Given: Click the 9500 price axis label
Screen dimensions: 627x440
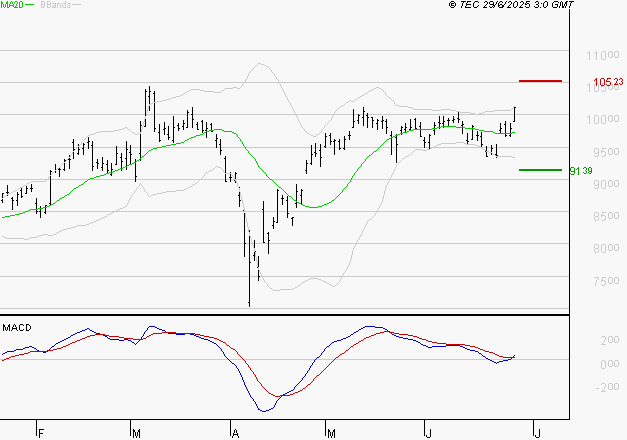Looking at the screenshot, I should [x=607, y=152].
